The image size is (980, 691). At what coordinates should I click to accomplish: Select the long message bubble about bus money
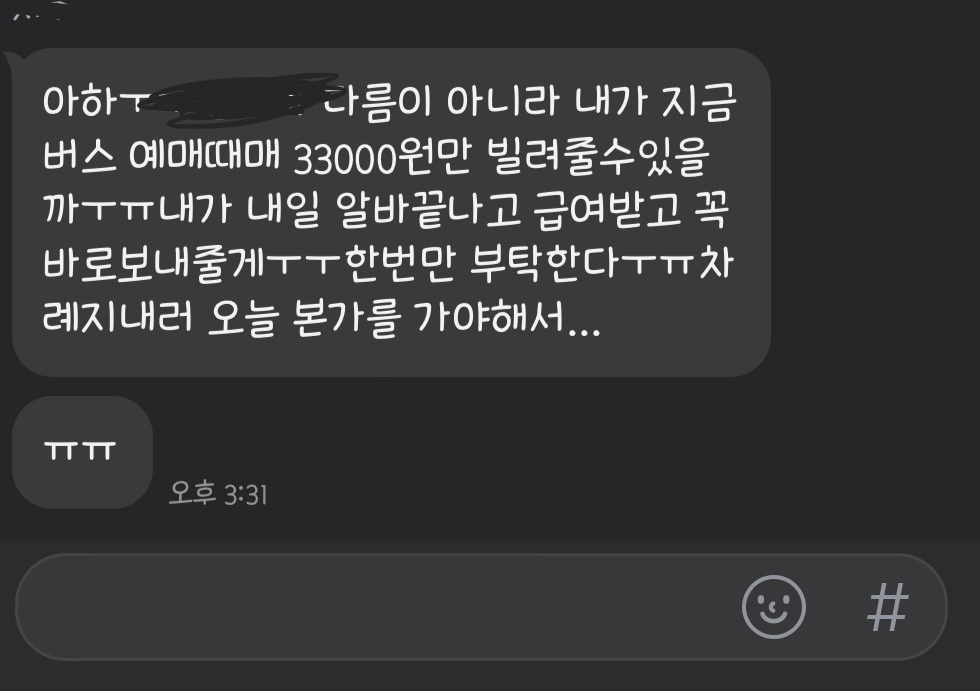coord(391,212)
